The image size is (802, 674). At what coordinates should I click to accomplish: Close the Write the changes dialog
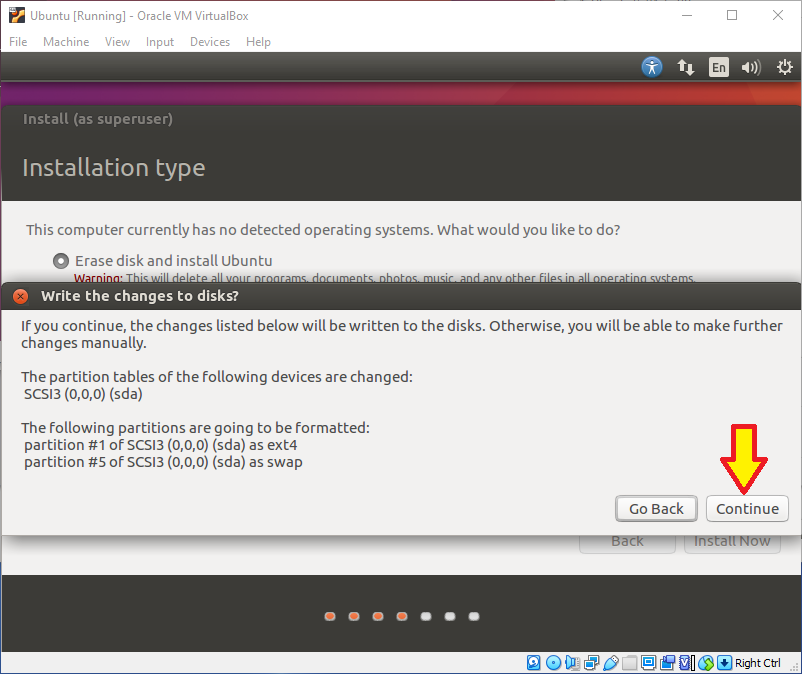click(x=20, y=296)
